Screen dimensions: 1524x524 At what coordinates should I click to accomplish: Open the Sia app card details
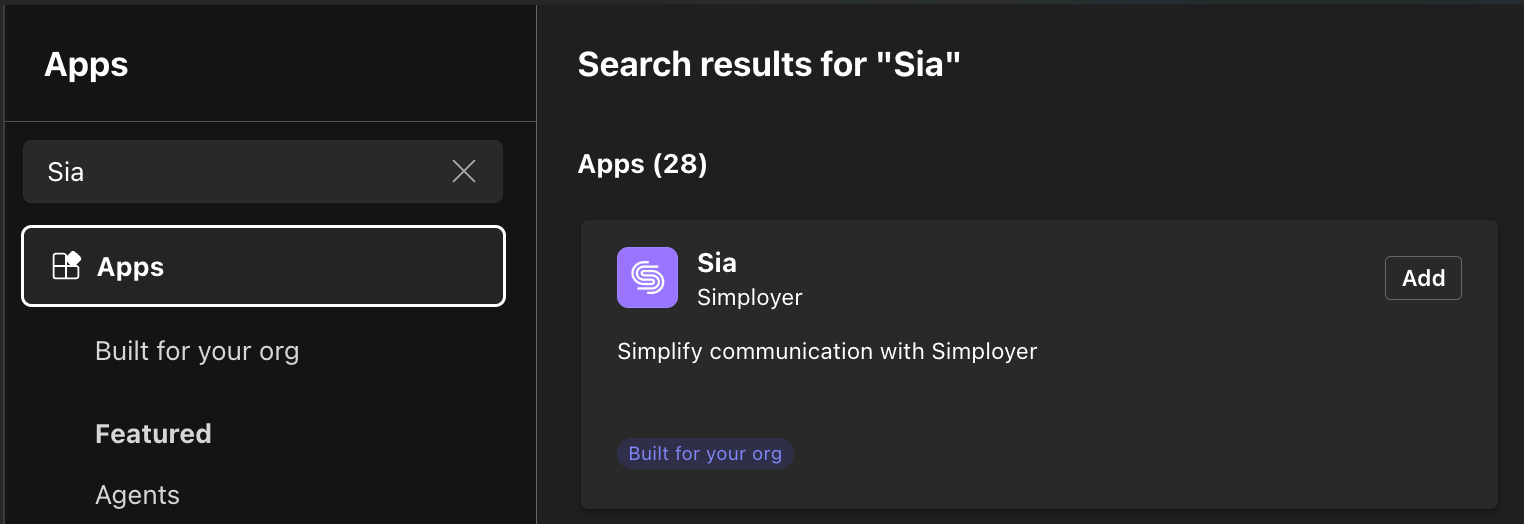(x=1100, y=400)
